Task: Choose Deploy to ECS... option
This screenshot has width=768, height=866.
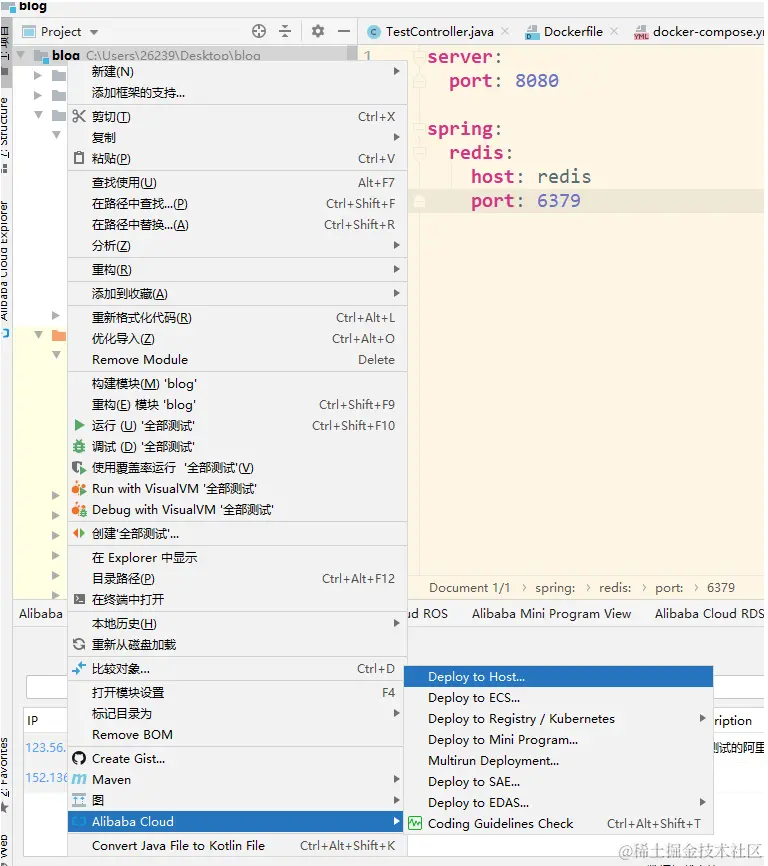Action: [558, 698]
